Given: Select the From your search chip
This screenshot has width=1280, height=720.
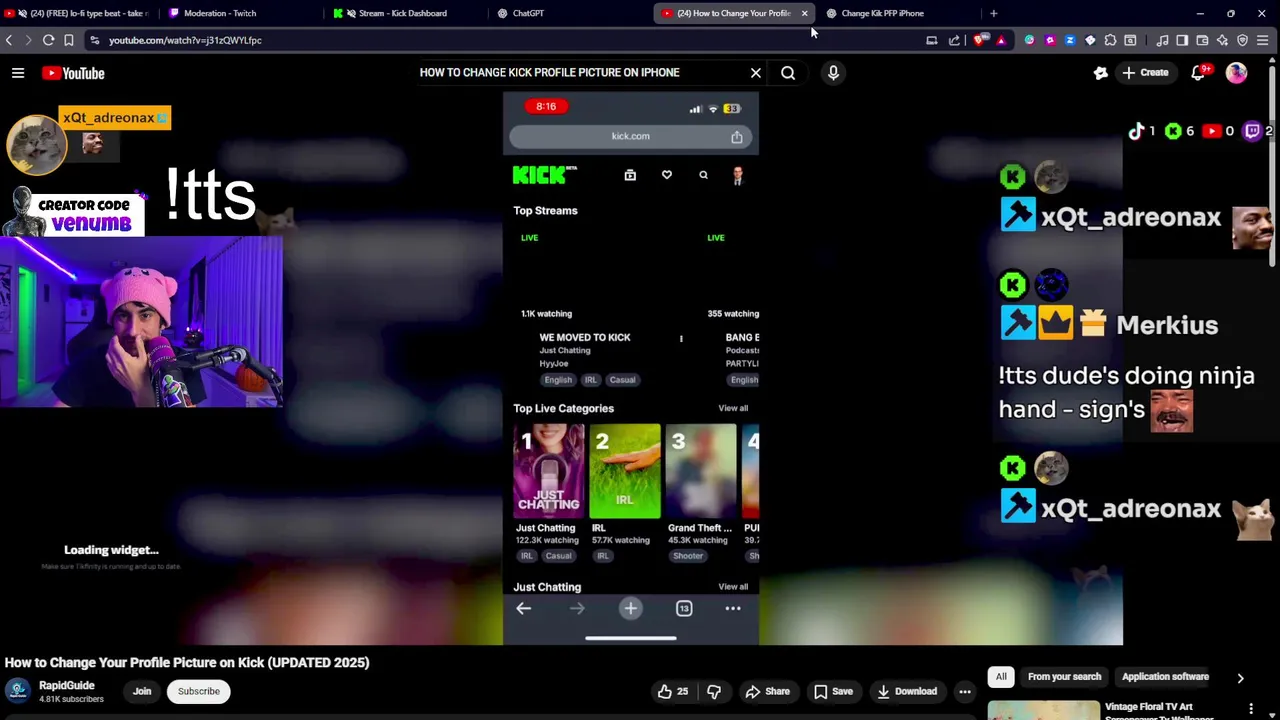Looking at the screenshot, I should point(1064,677).
